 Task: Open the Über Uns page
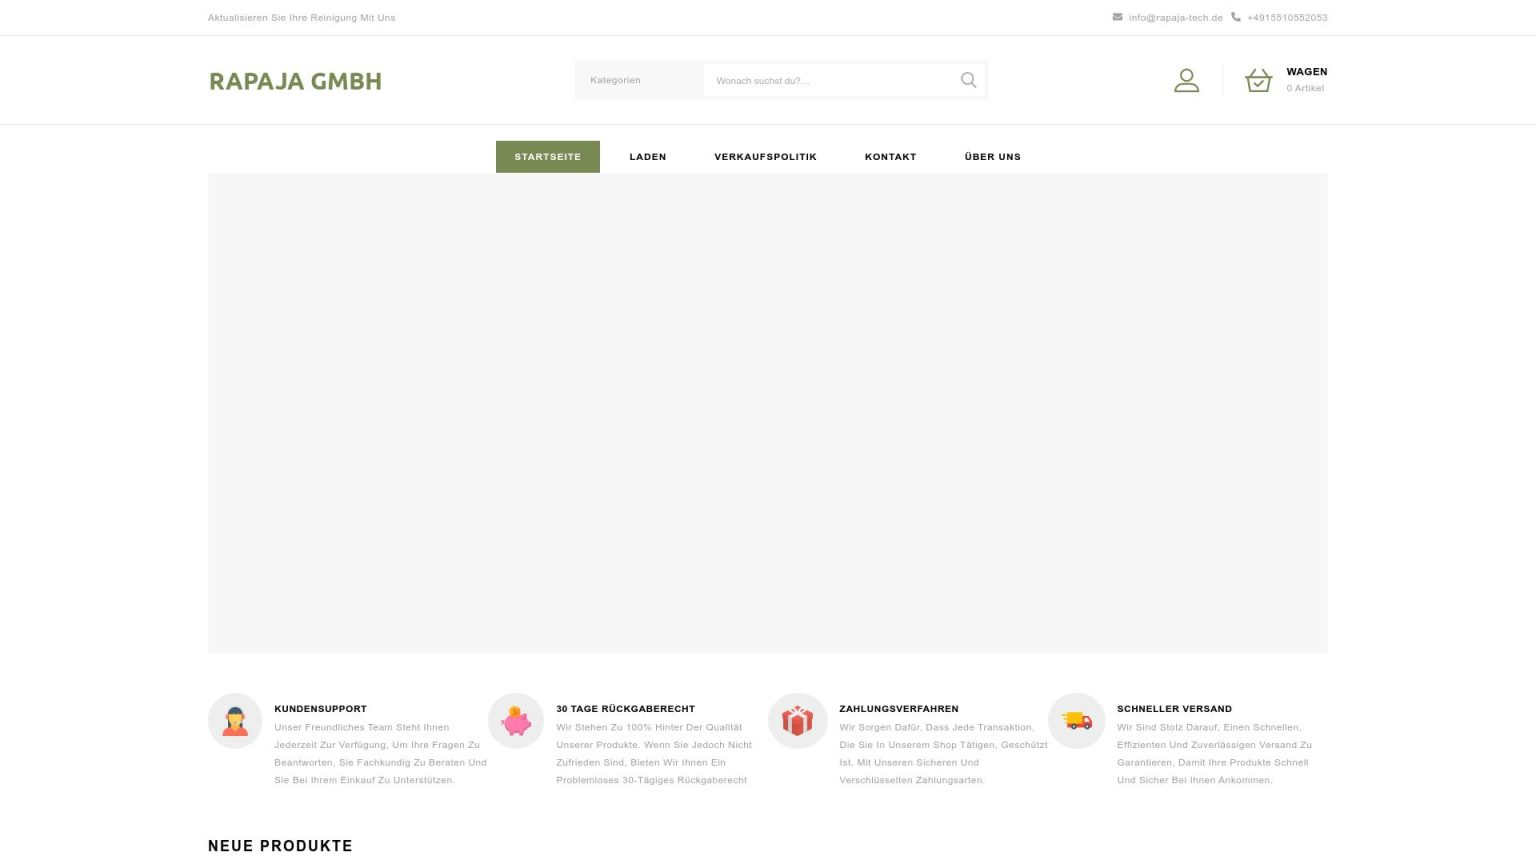point(992,157)
